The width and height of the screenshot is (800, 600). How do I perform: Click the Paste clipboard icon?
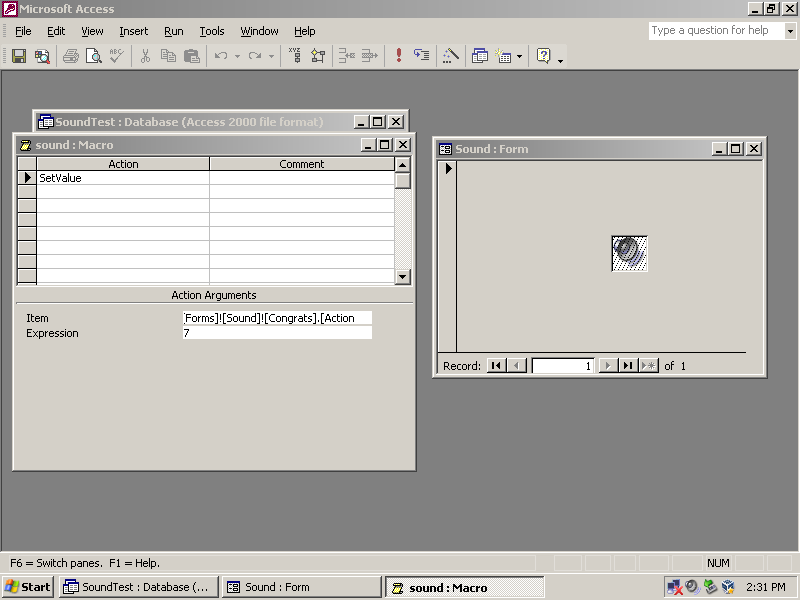192,56
